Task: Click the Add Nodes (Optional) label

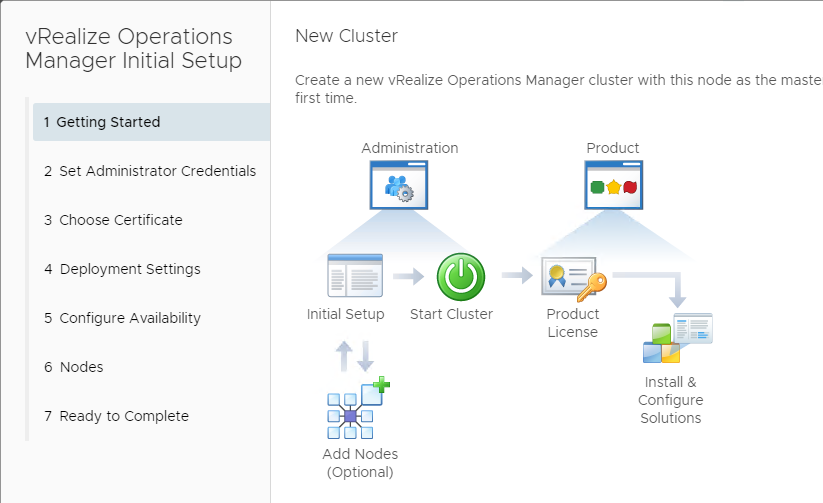Action: [x=360, y=463]
